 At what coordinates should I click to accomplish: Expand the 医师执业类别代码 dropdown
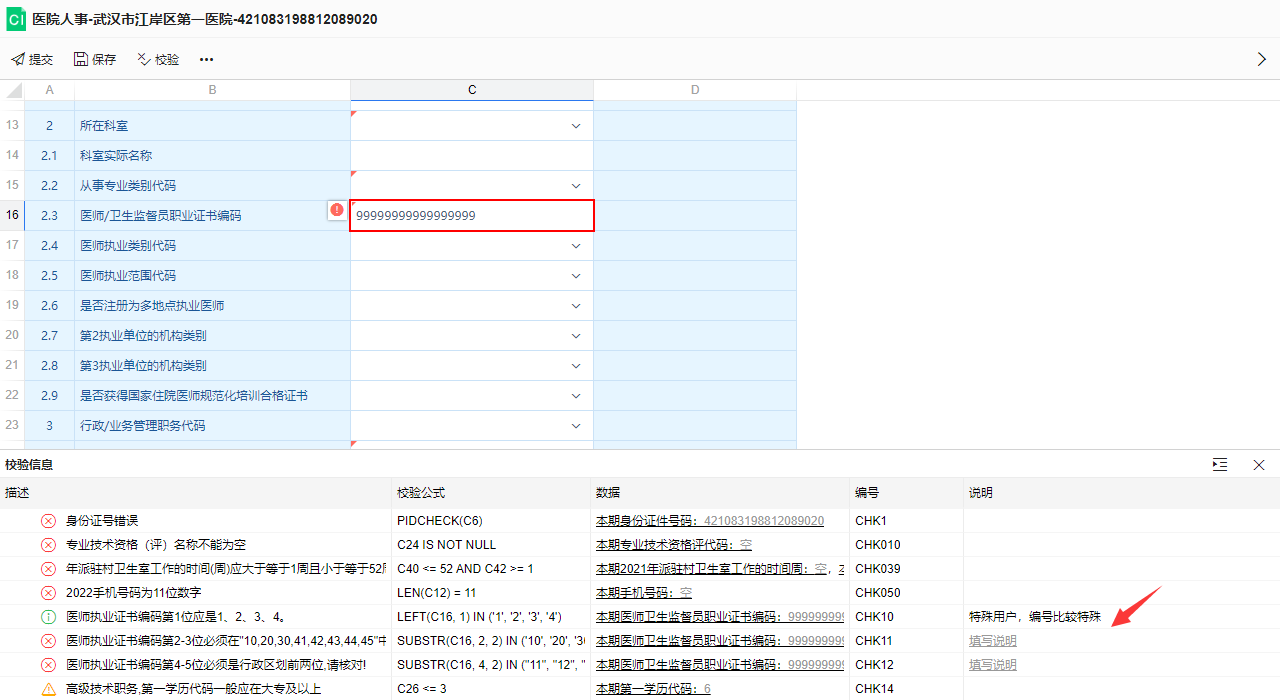click(576, 246)
